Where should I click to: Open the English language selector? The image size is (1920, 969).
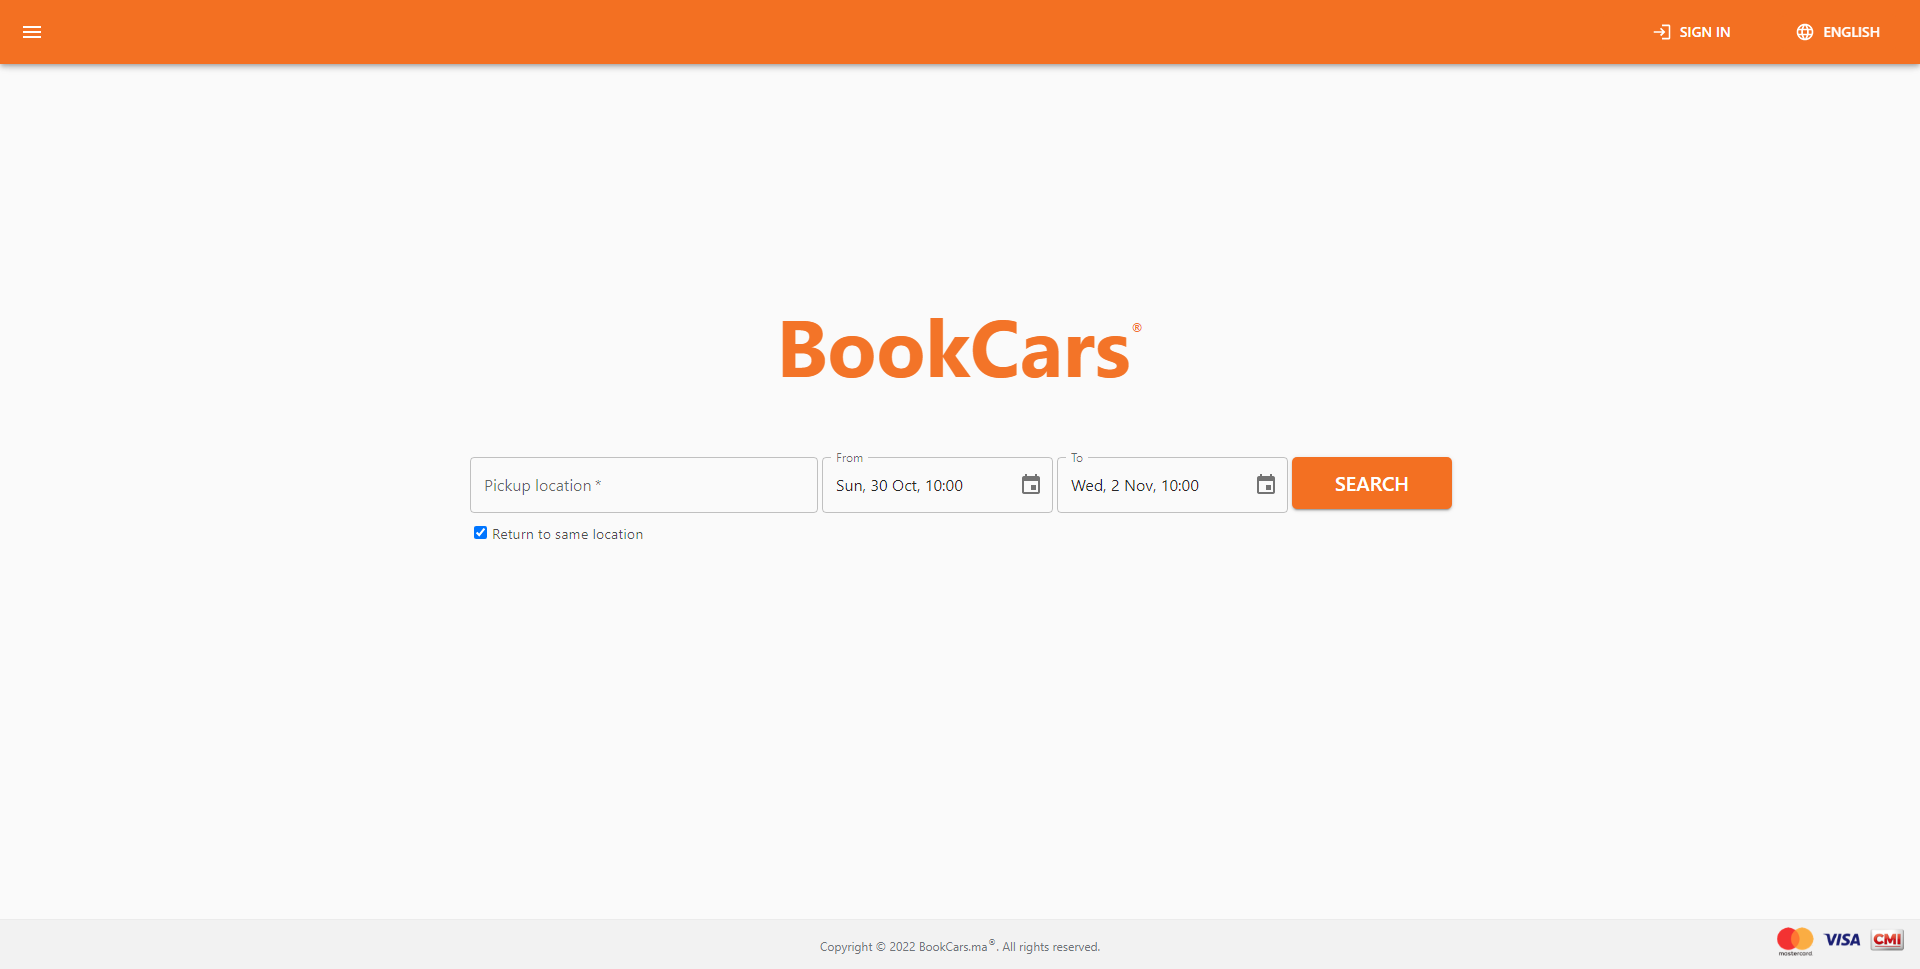[x=1838, y=32]
